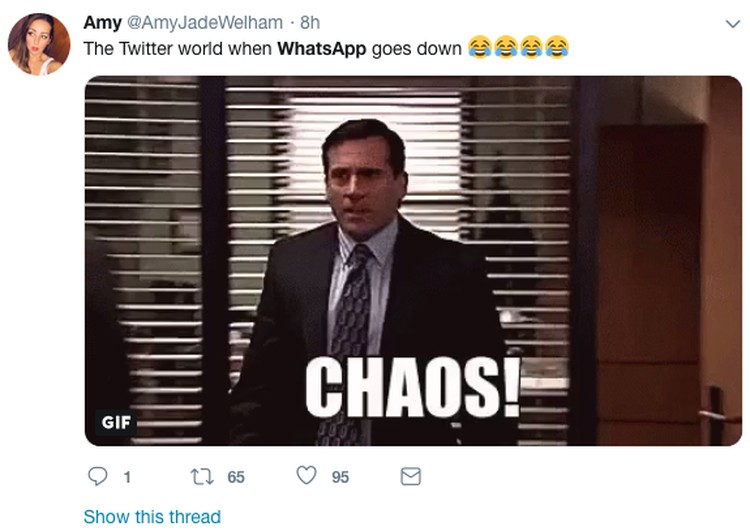Image resolution: width=750 pixels, height=531 pixels.
Task: Show this thread
Action: pos(152,517)
